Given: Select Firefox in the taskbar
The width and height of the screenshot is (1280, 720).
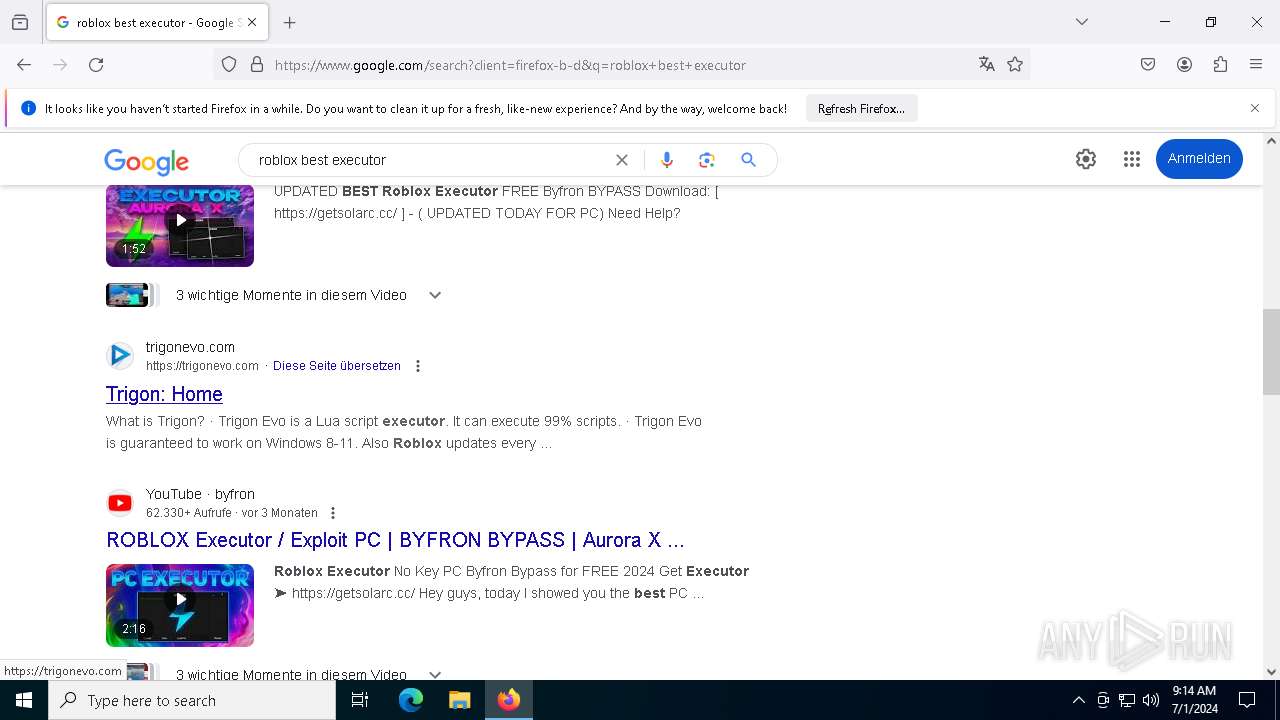Looking at the screenshot, I should point(509,700).
